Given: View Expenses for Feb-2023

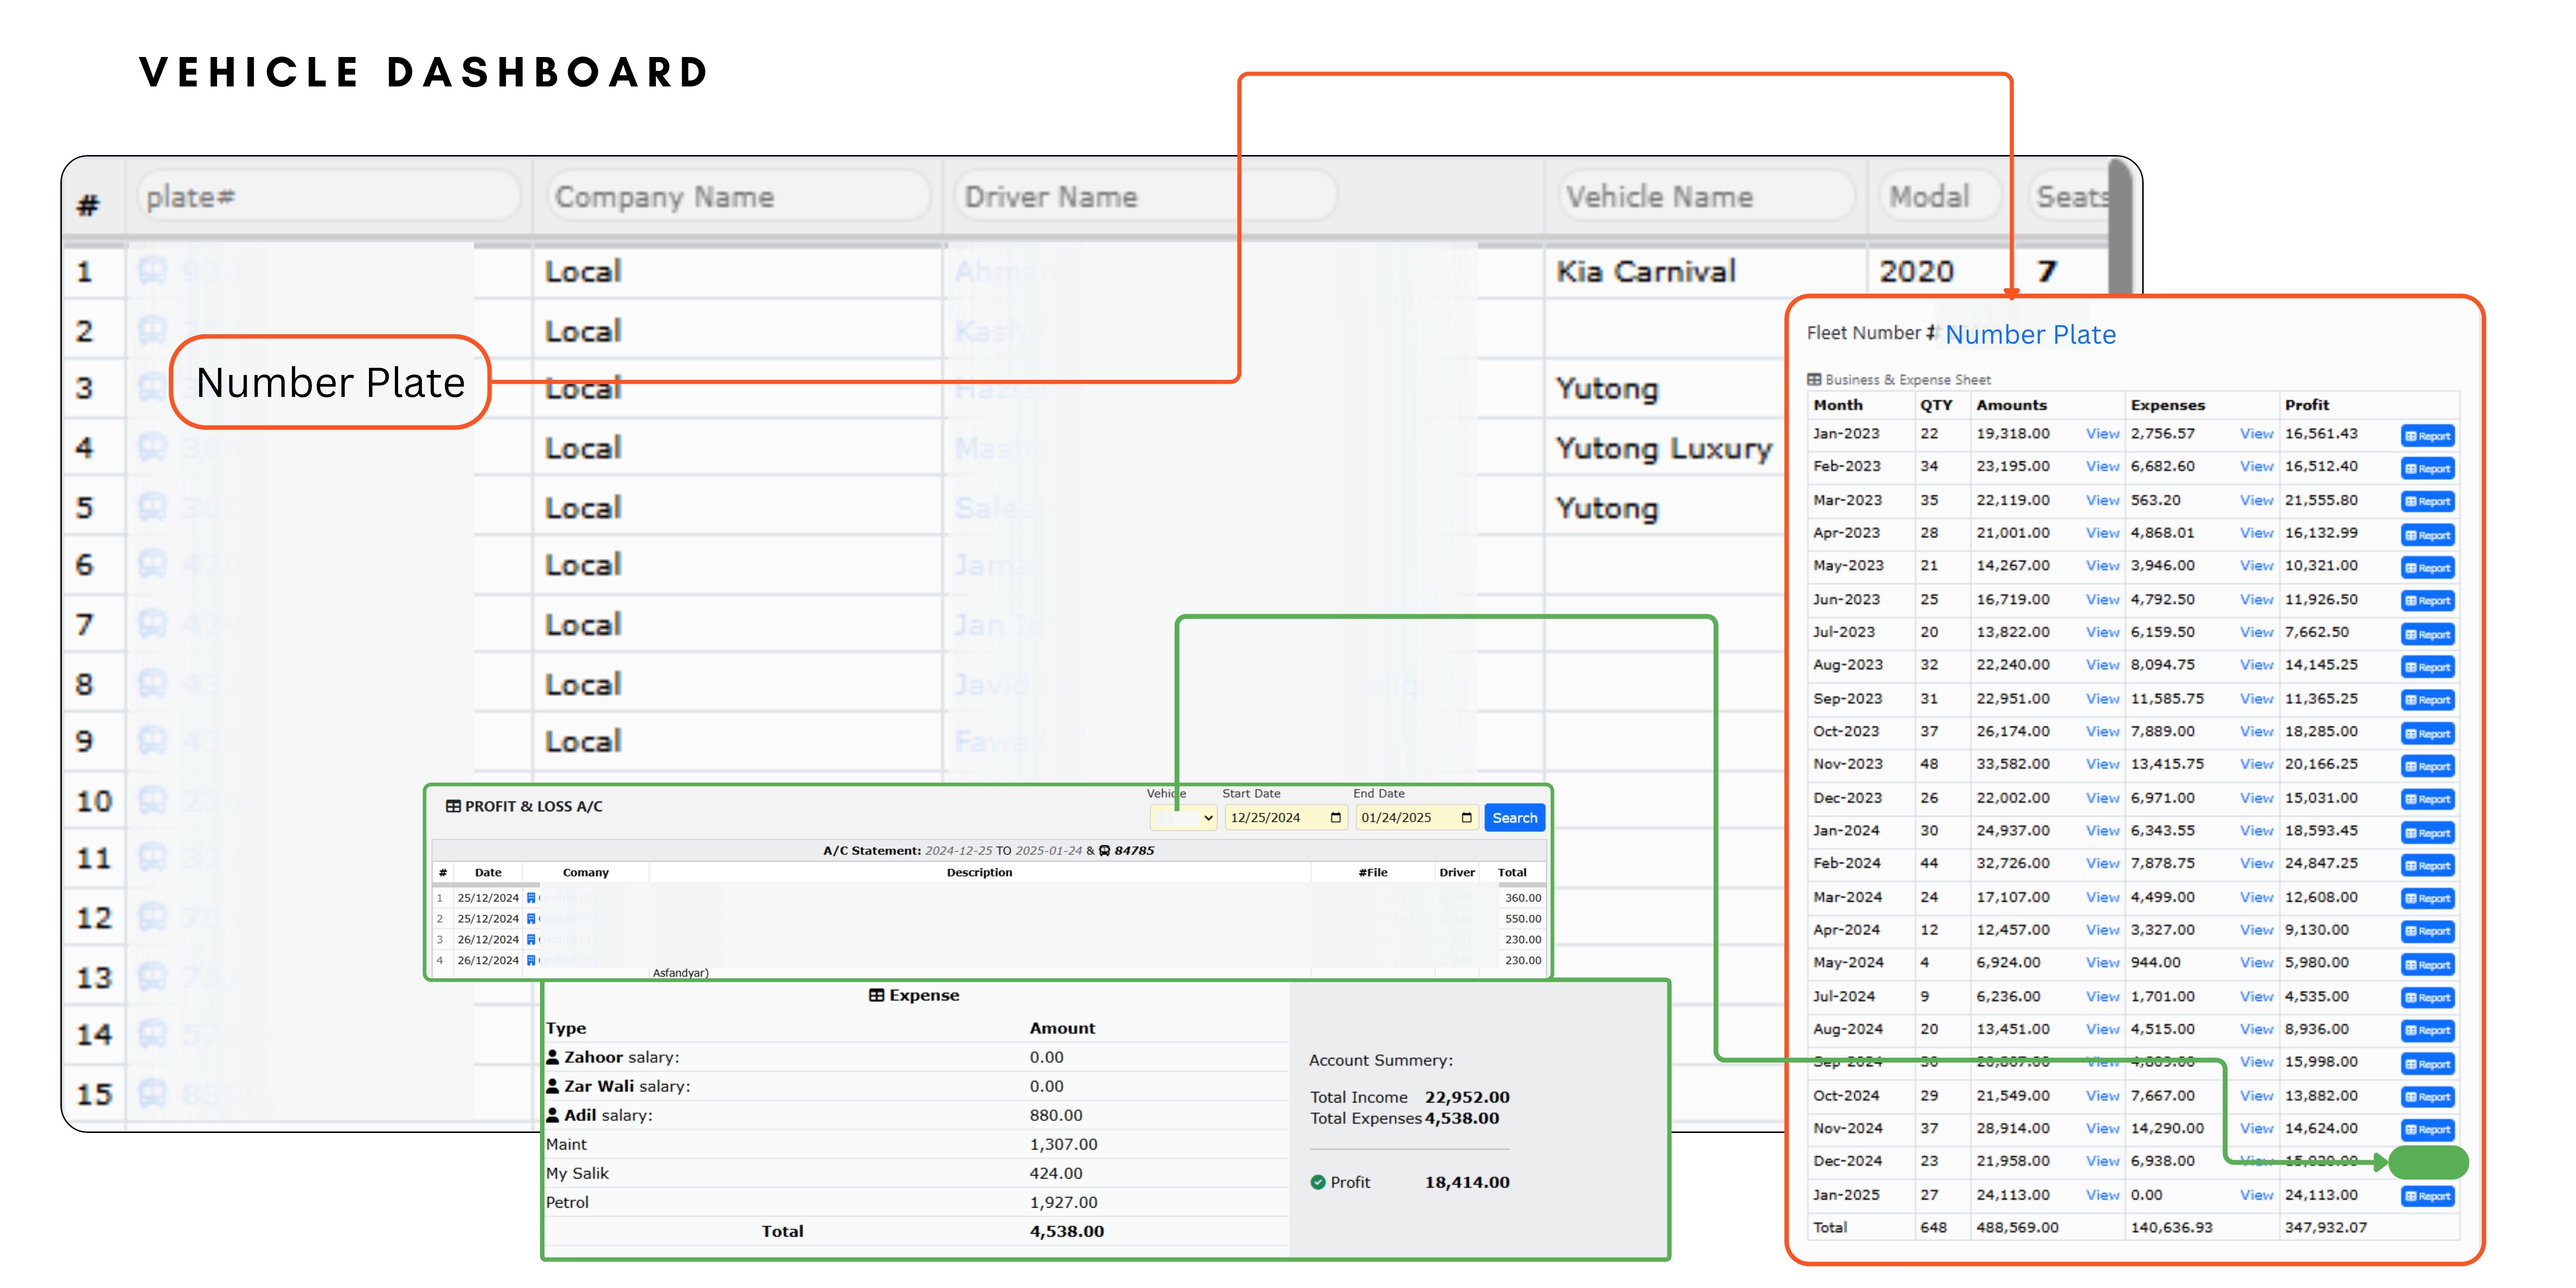Looking at the screenshot, I should click(x=2256, y=467).
